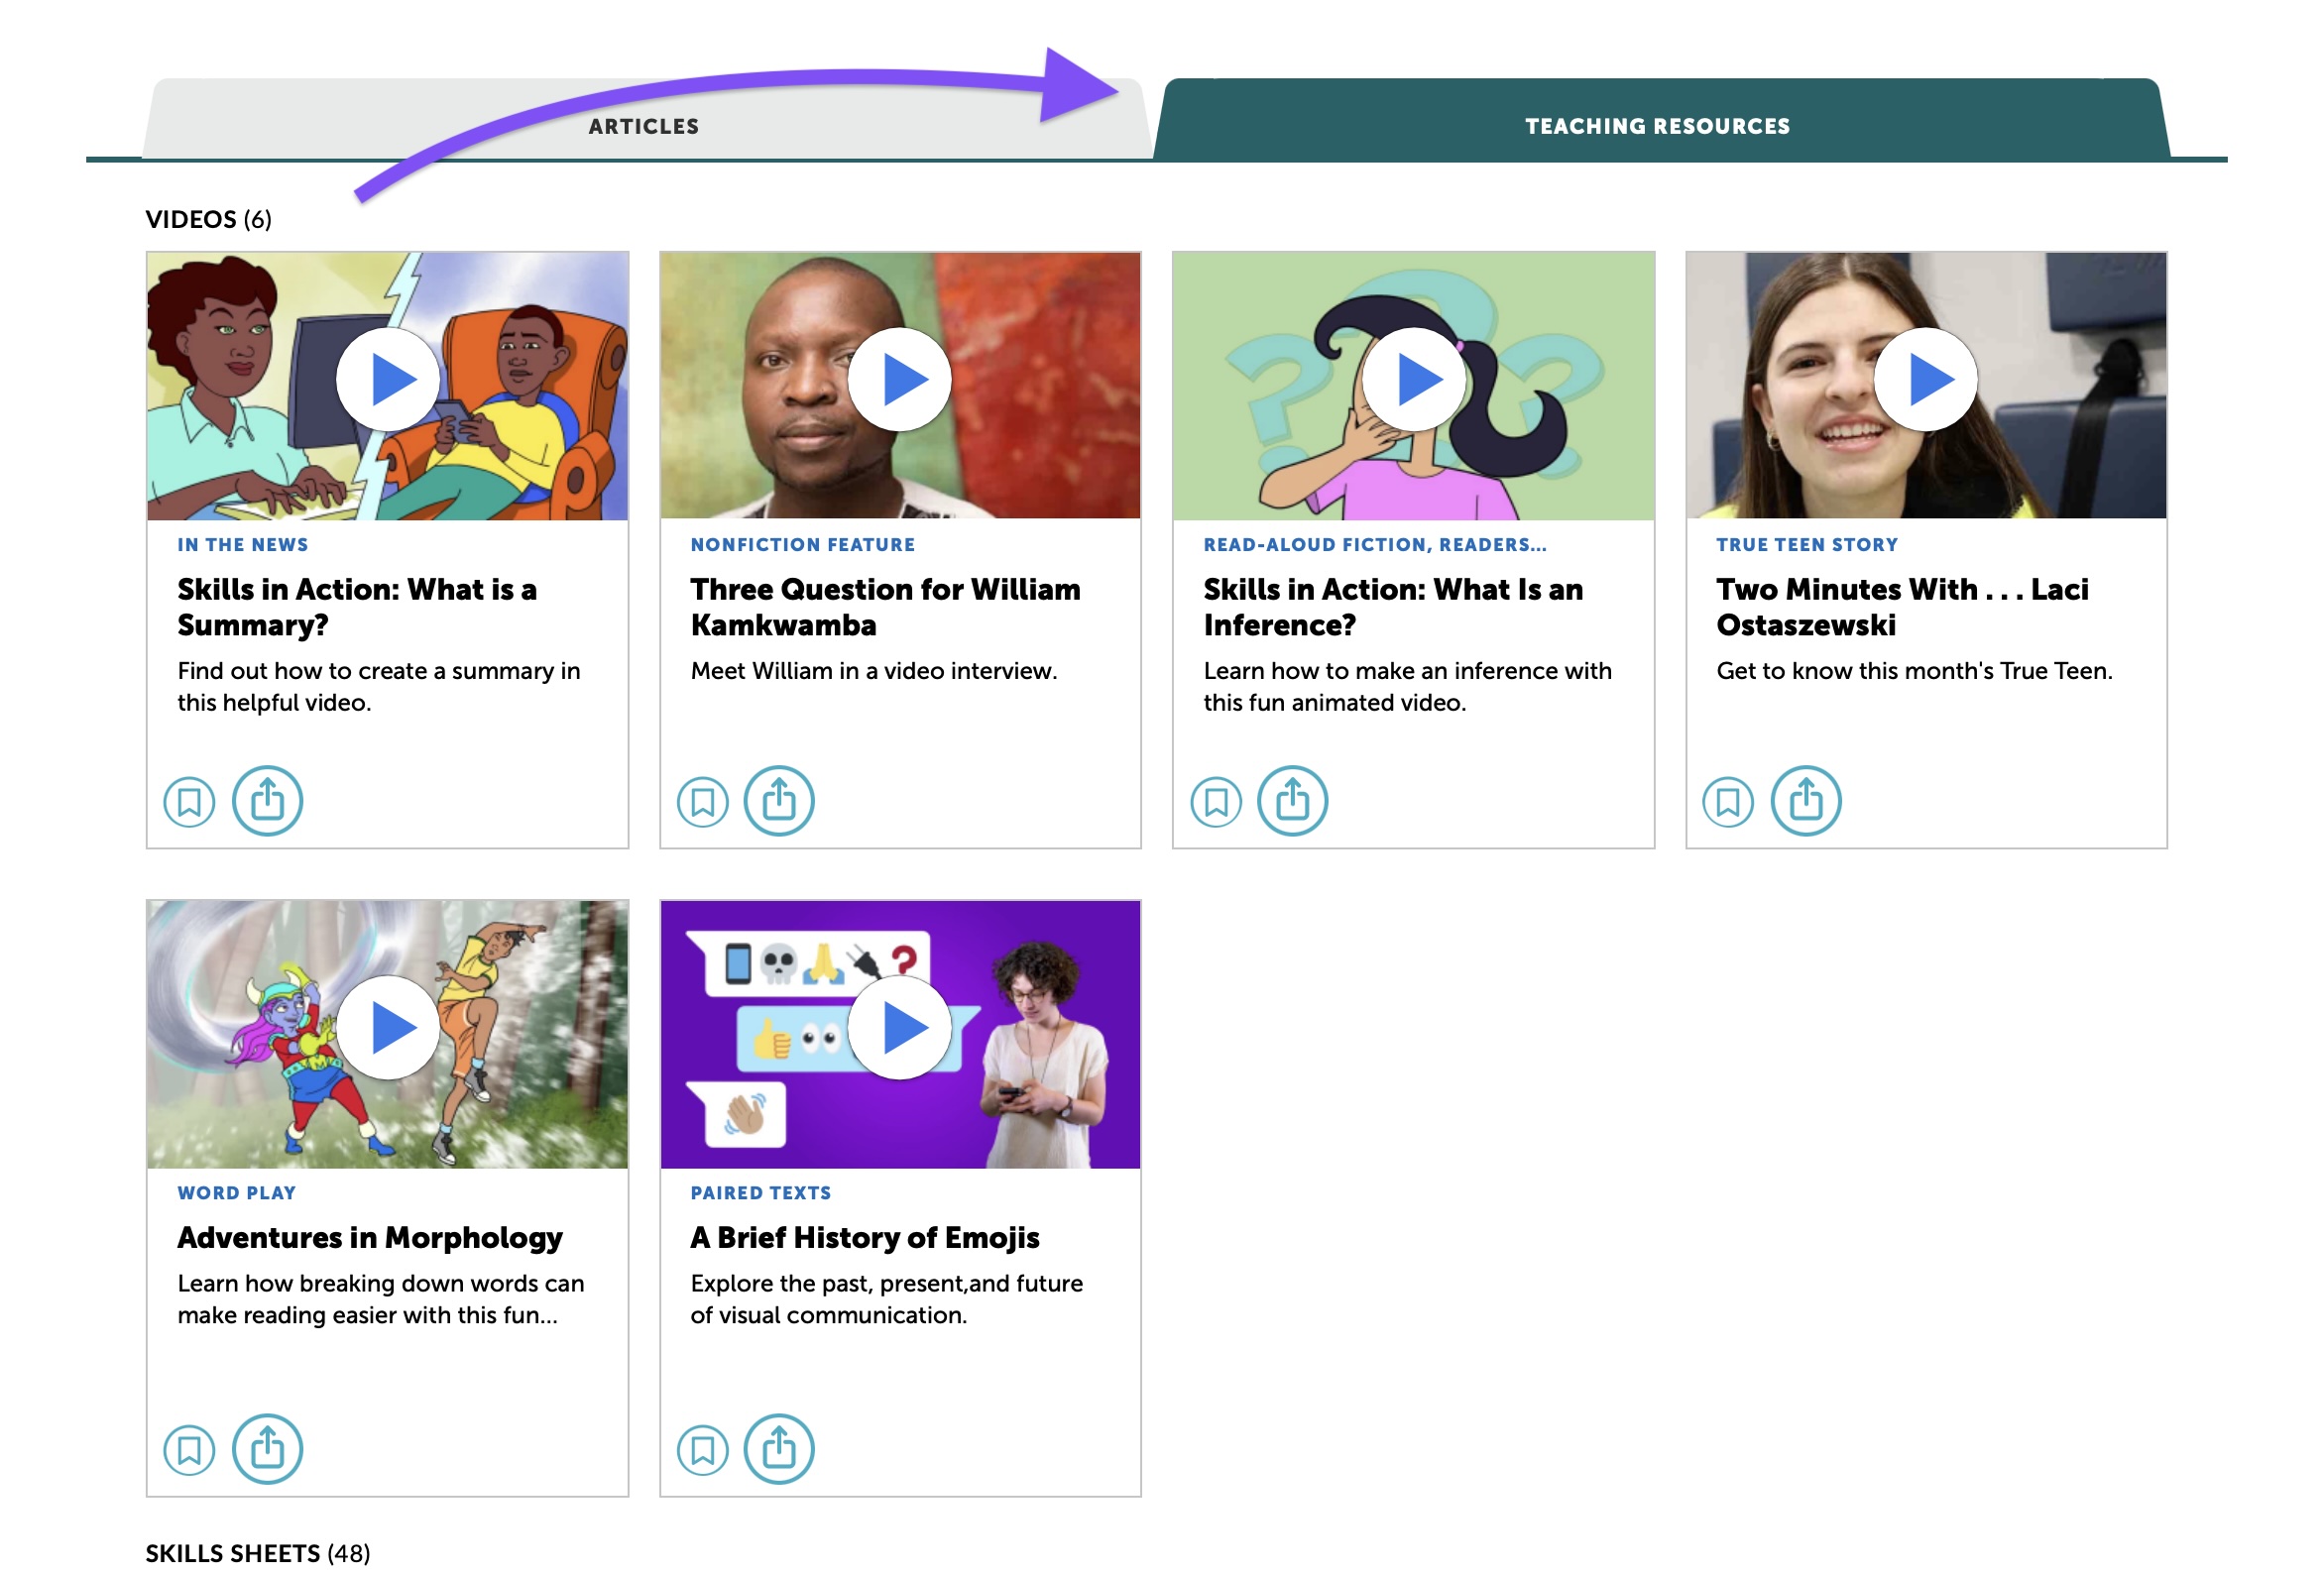The width and height of the screenshot is (2324, 1576).
Task: Share the Adventures in Morphology video
Action: click(x=267, y=1449)
